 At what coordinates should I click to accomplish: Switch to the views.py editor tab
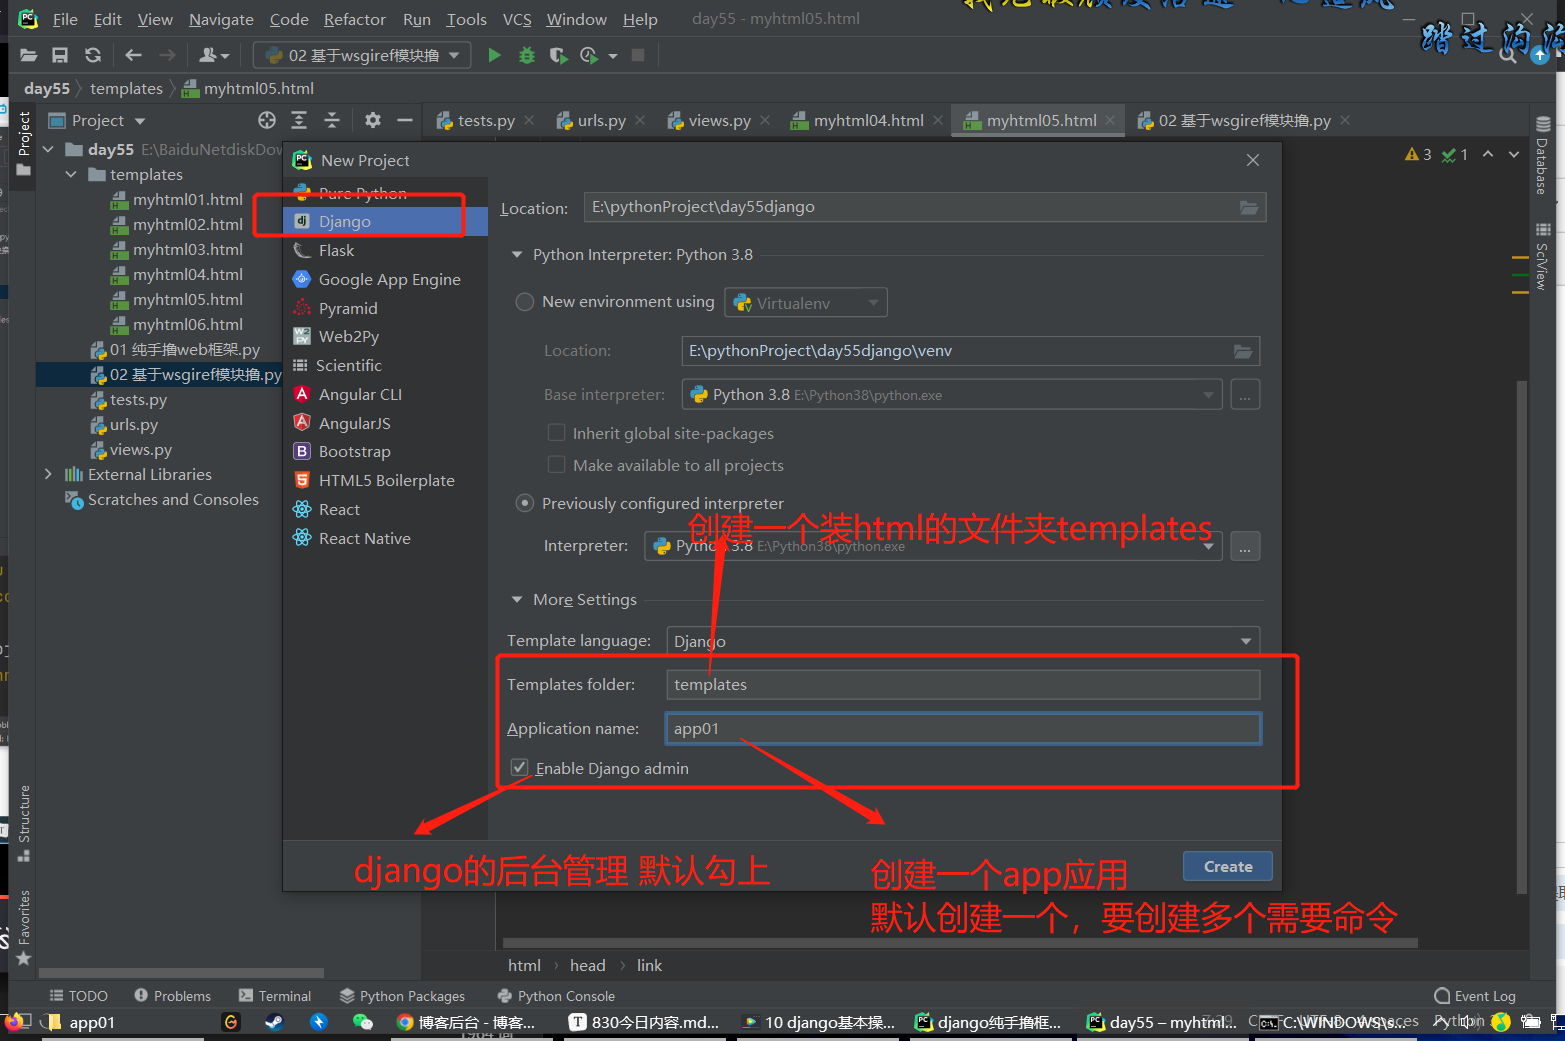point(719,121)
